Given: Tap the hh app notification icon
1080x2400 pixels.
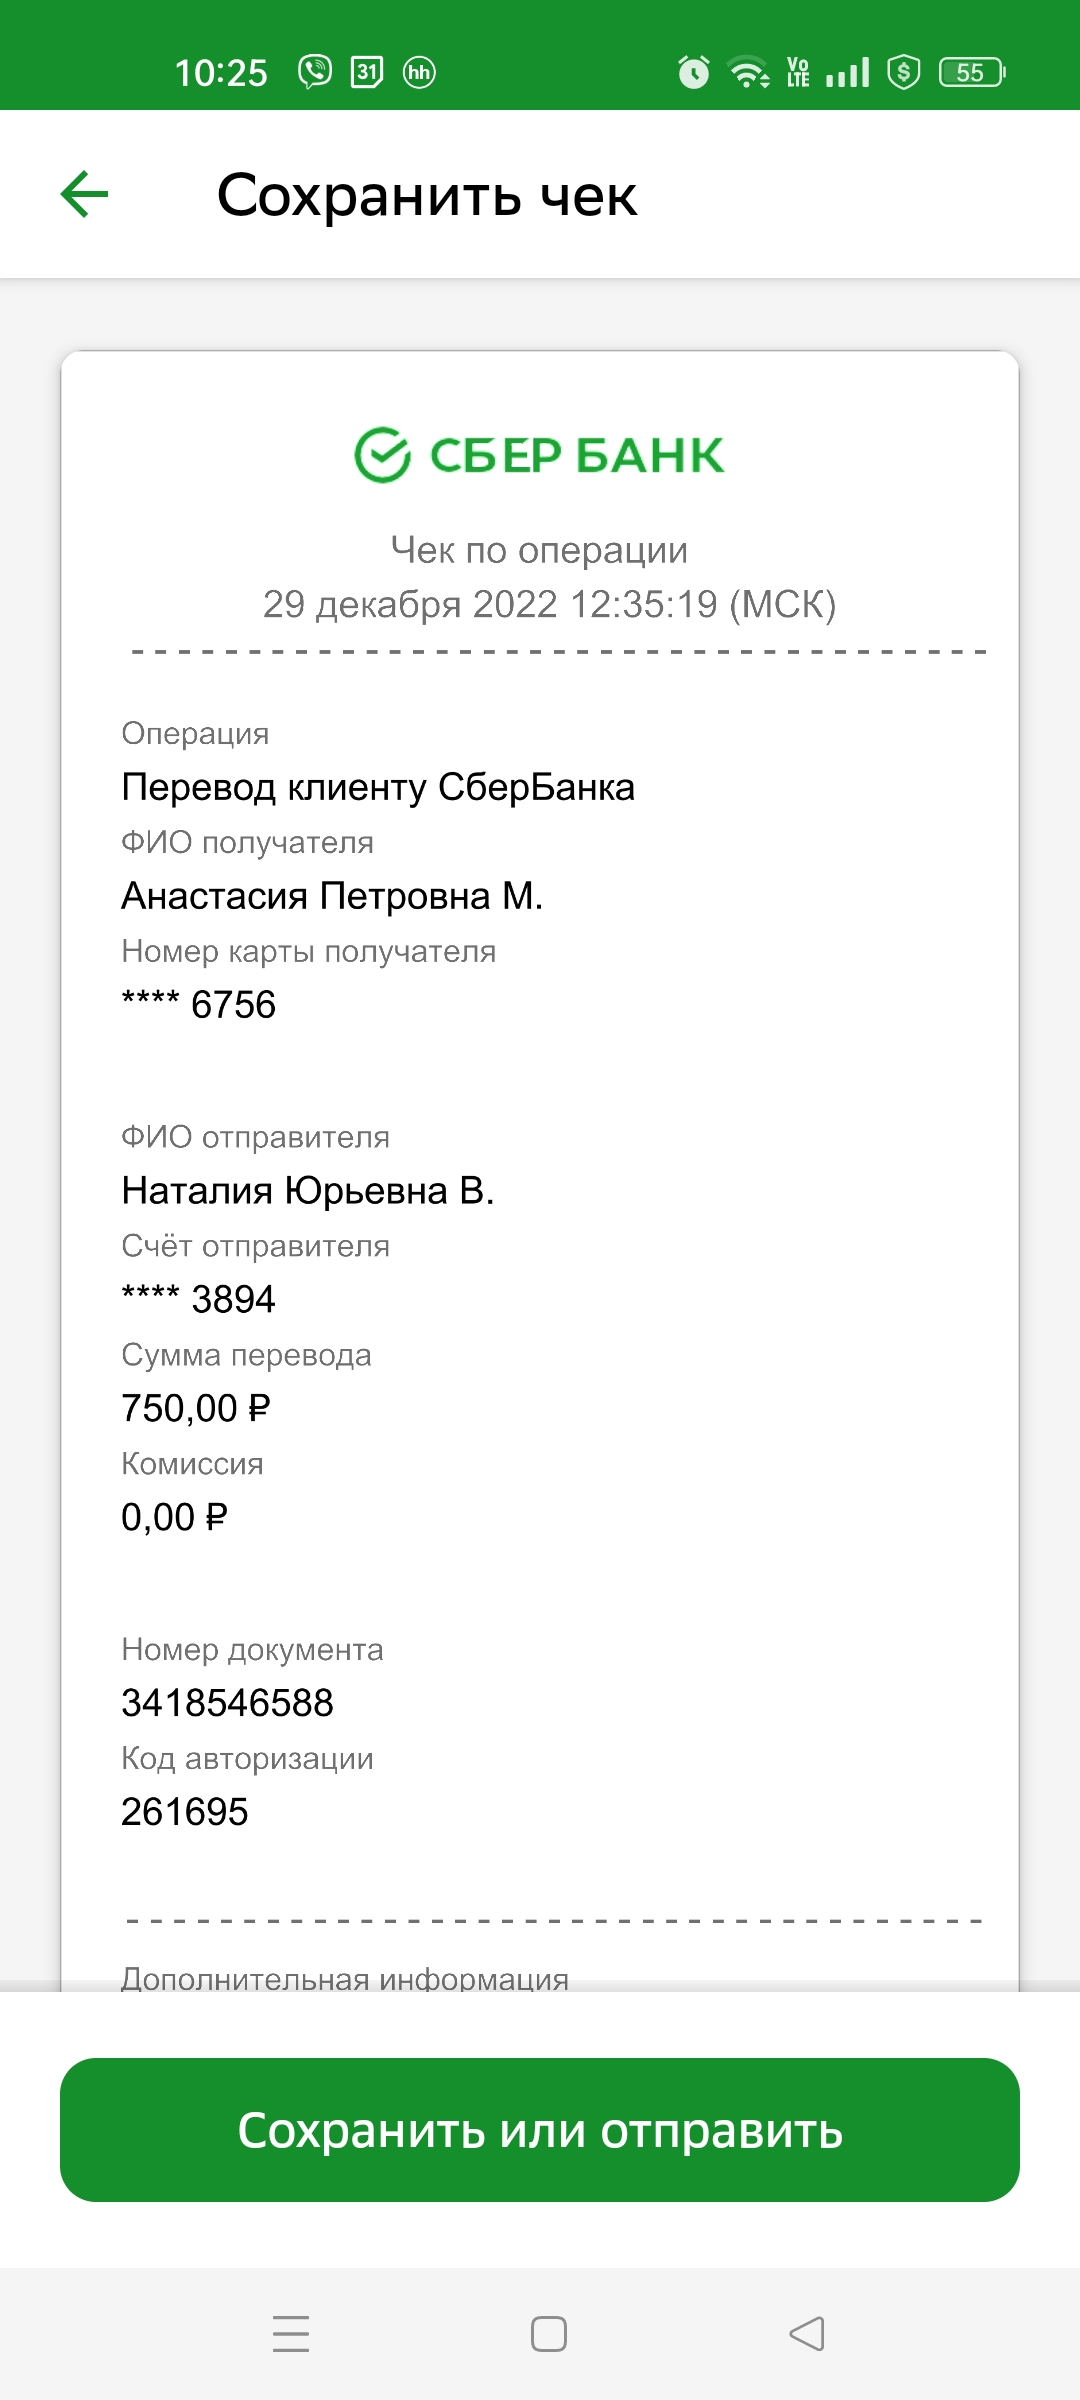Looking at the screenshot, I should pos(419,72).
